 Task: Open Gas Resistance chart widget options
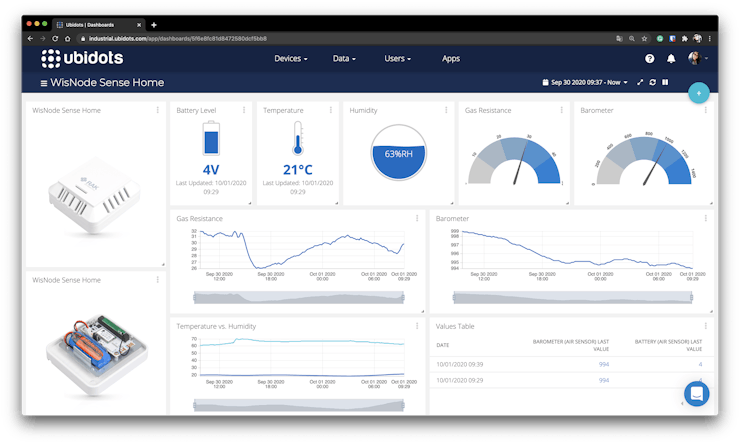417,218
